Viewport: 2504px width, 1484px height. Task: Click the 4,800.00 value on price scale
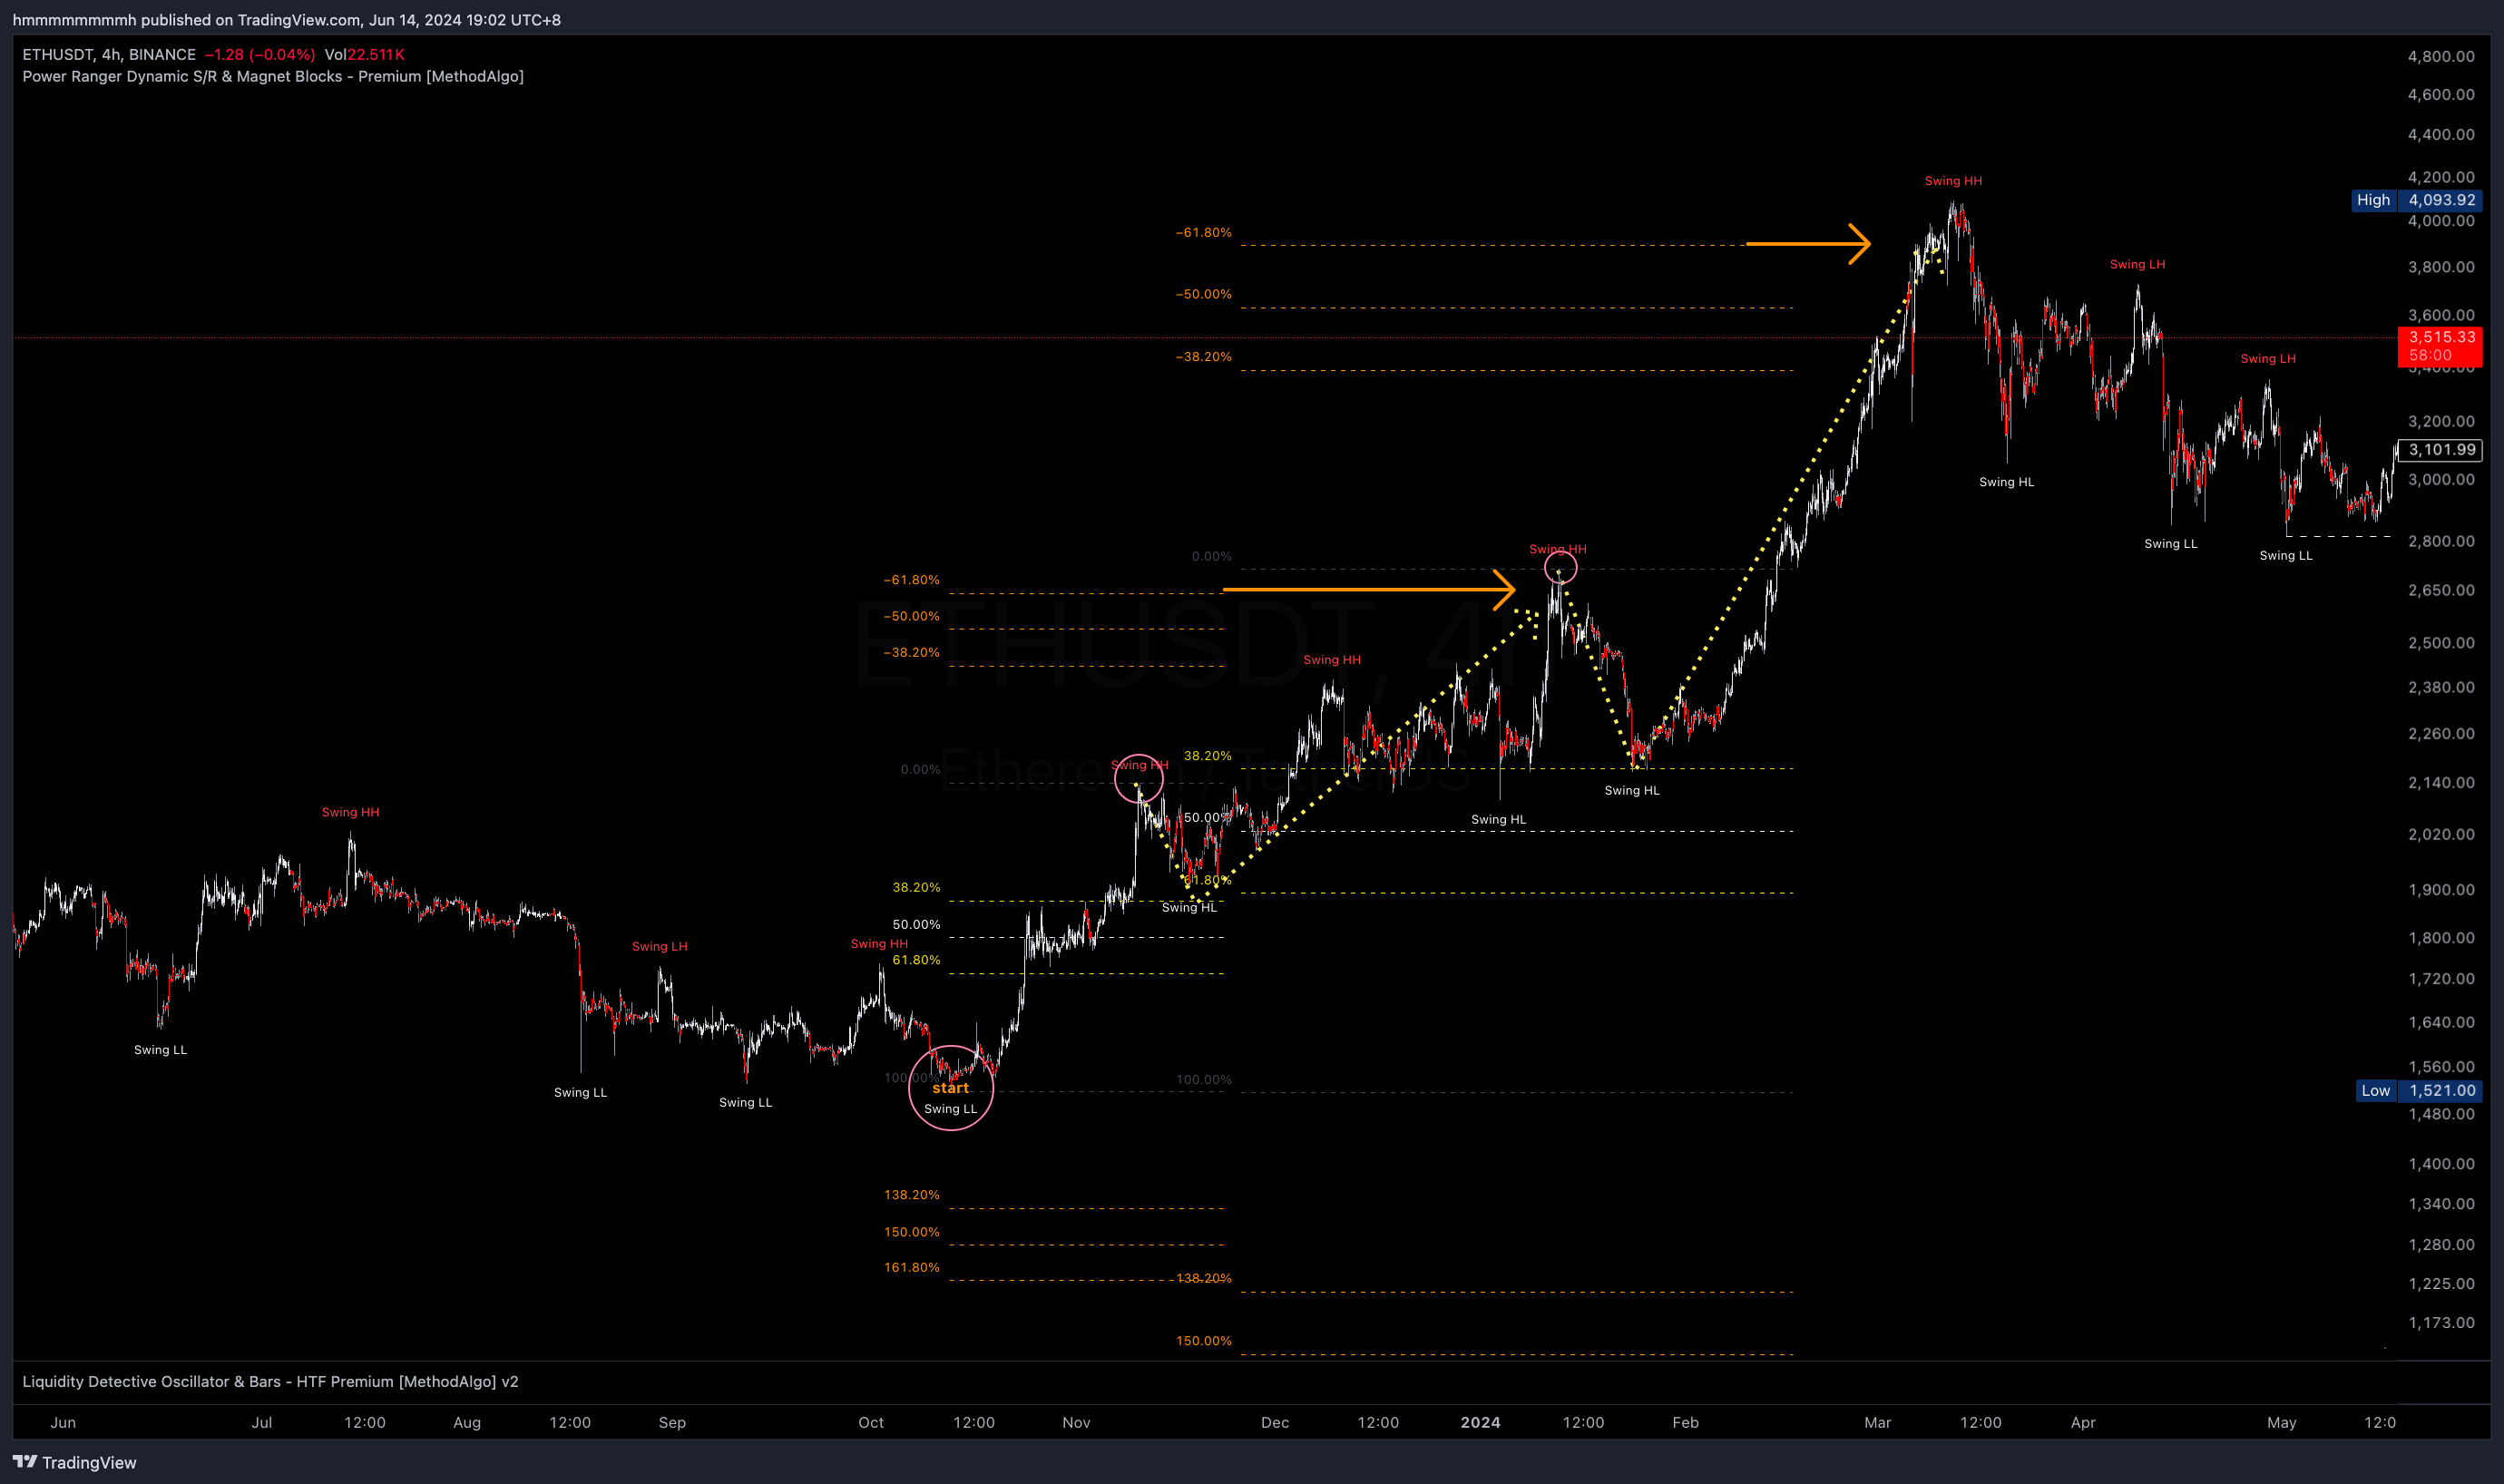point(2440,57)
